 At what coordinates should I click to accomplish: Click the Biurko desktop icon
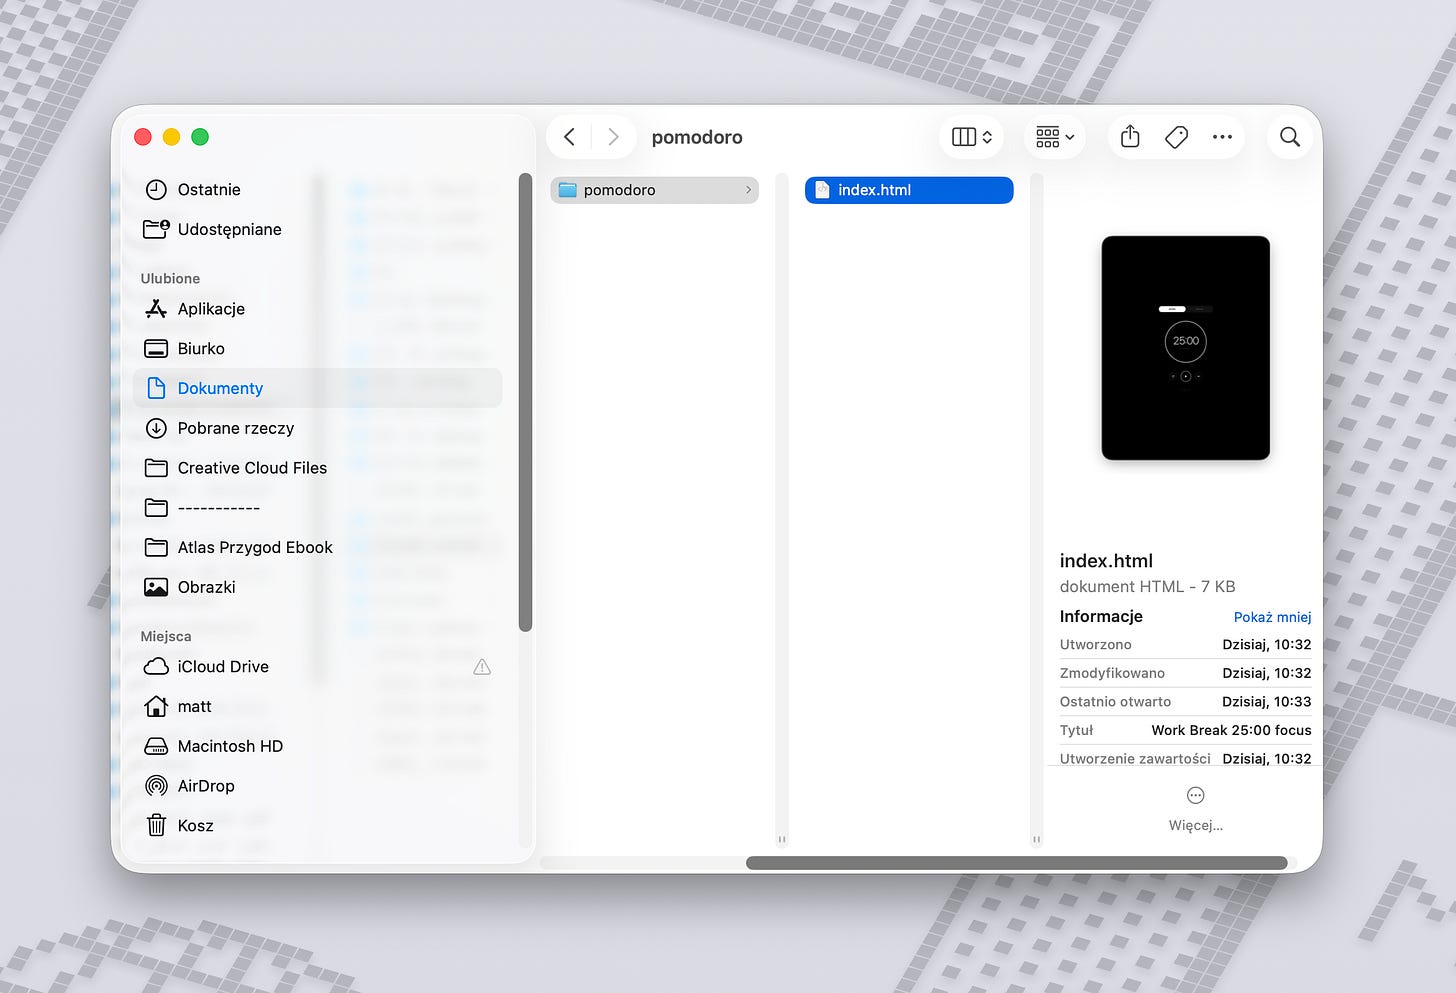(x=156, y=349)
